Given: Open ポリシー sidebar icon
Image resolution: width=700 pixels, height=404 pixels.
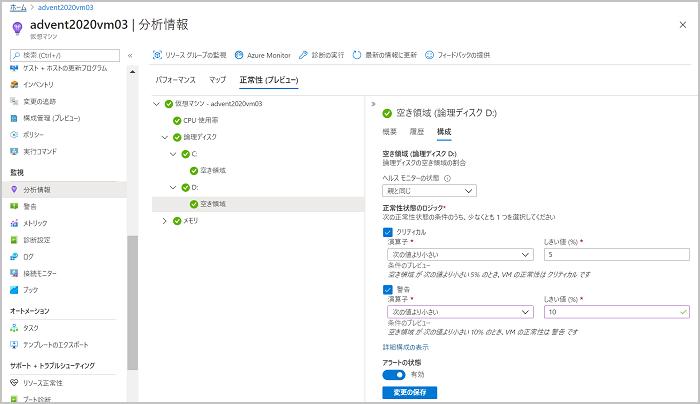Looking at the screenshot, I should (14, 134).
